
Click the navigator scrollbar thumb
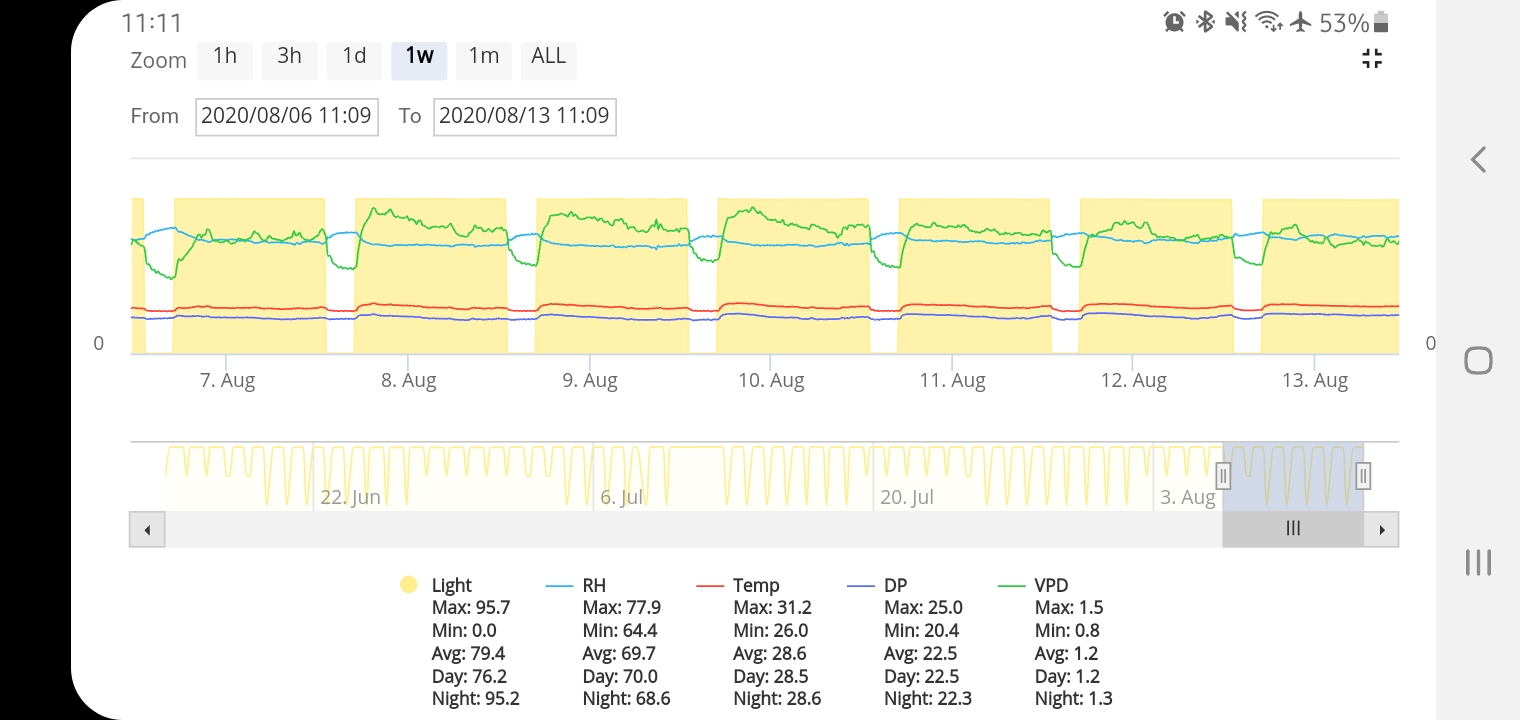(x=1293, y=529)
